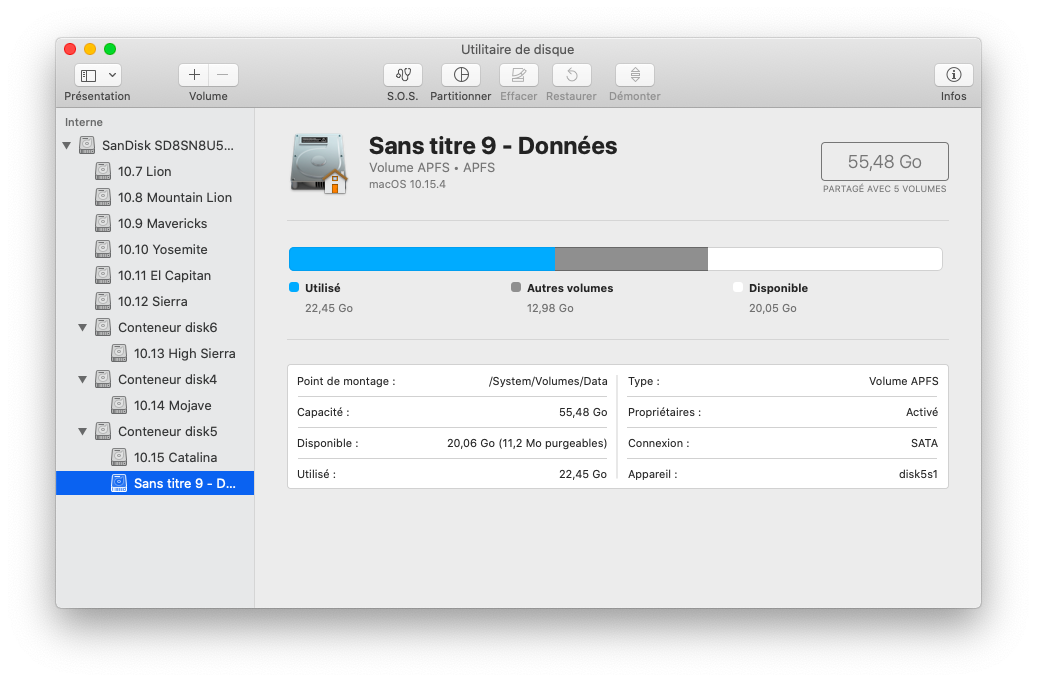Select the 10.7 Lion volume icon
This screenshot has width=1037, height=682.
pos(103,171)
